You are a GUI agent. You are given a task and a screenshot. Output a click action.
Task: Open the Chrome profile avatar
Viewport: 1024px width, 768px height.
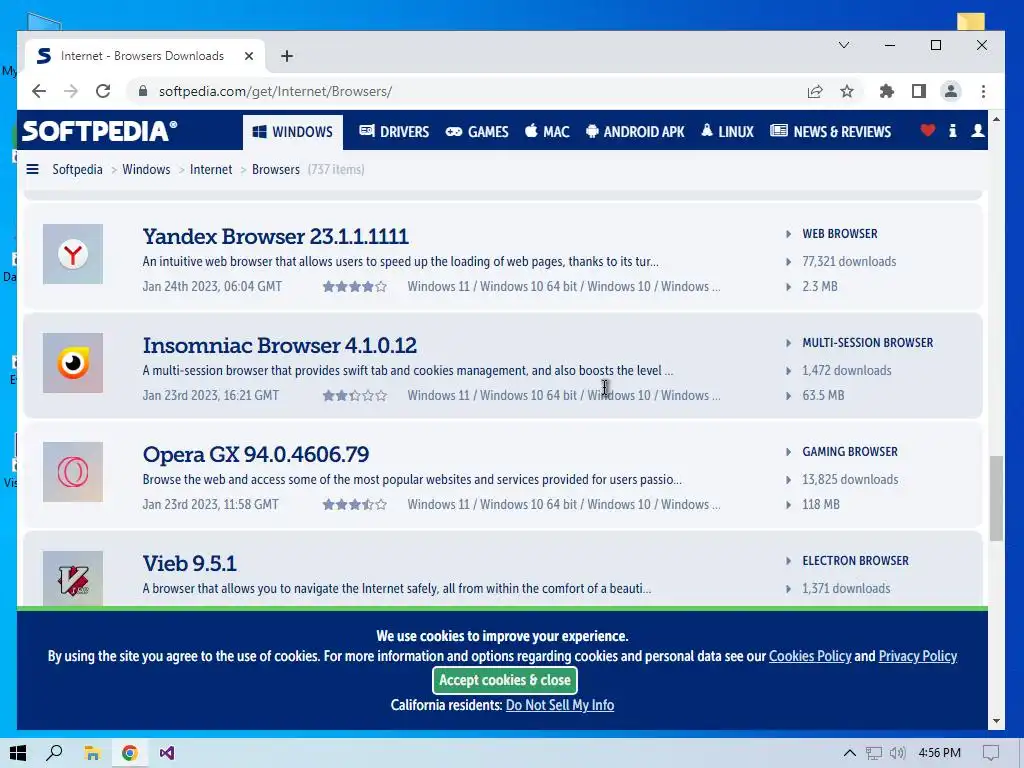951,91
